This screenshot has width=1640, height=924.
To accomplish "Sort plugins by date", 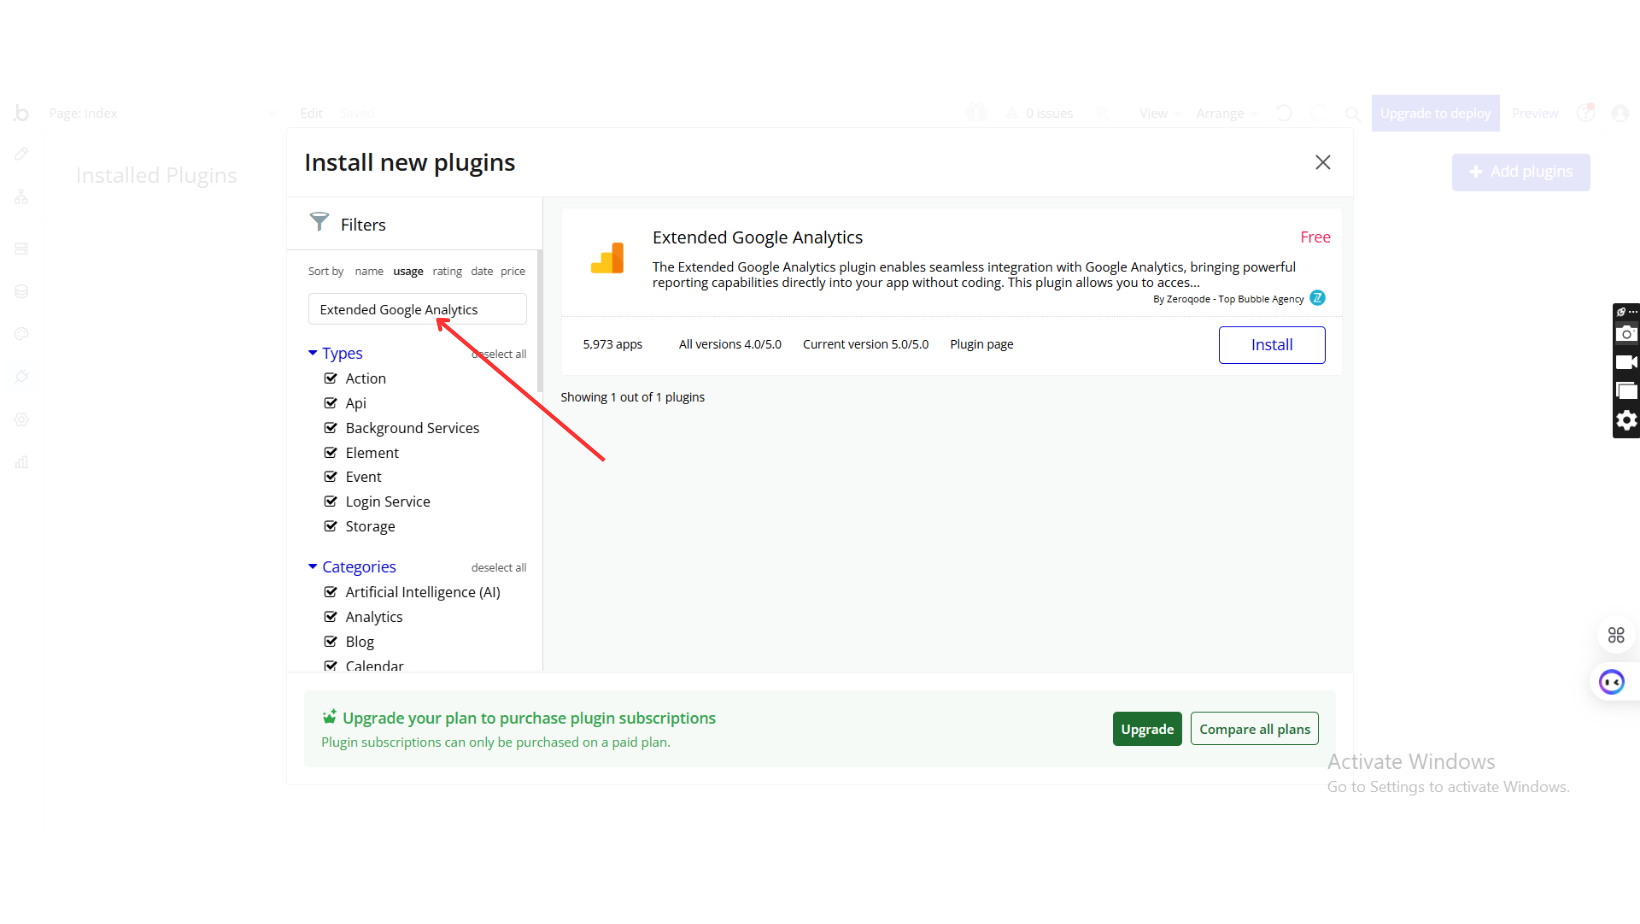I will [x=482, y=271].
